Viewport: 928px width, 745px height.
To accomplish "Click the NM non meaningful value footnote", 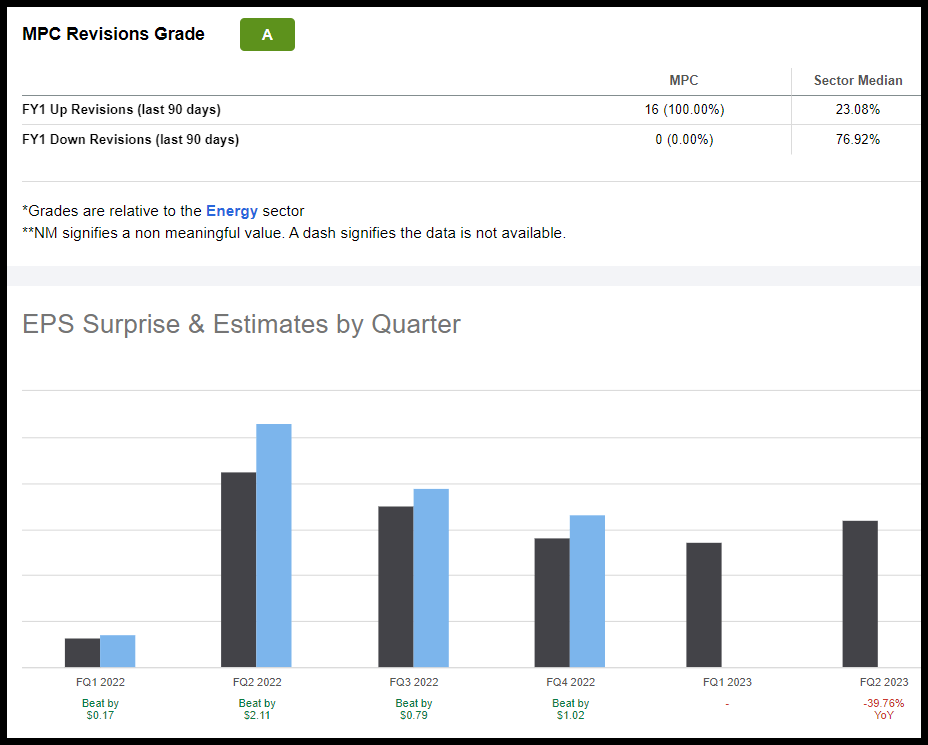I will (294, 233).
